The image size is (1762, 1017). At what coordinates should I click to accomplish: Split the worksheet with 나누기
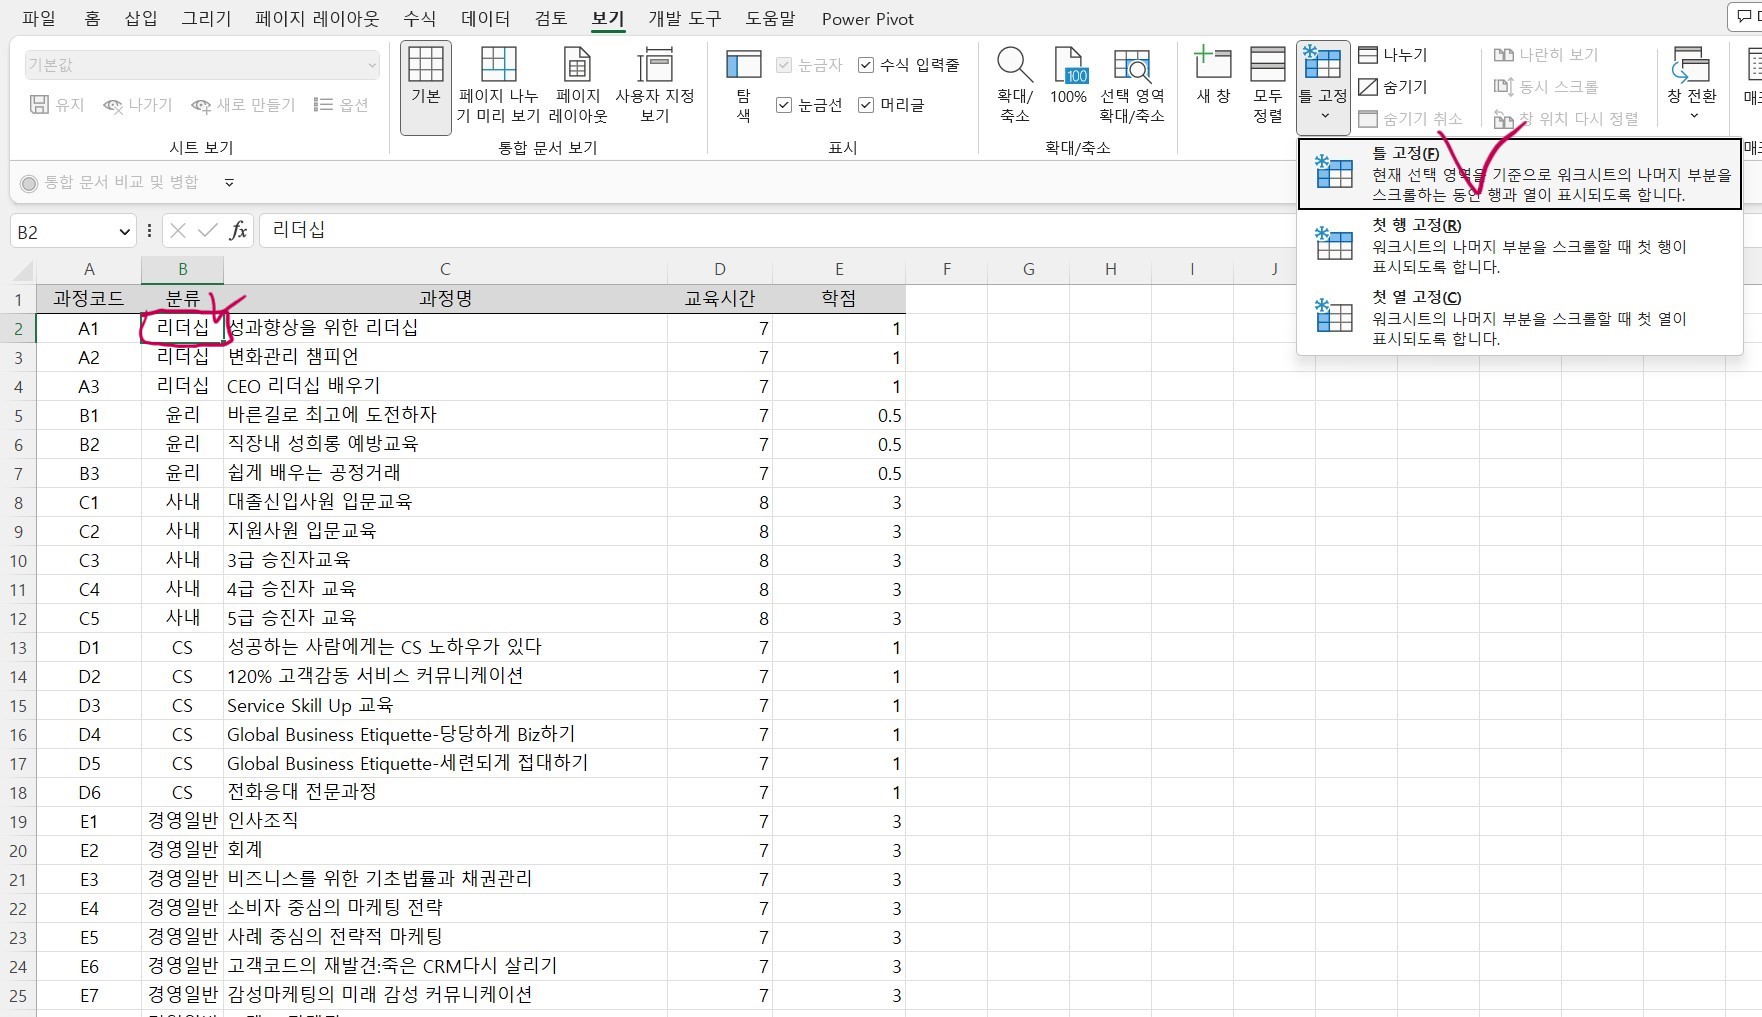coord(1394,55)
